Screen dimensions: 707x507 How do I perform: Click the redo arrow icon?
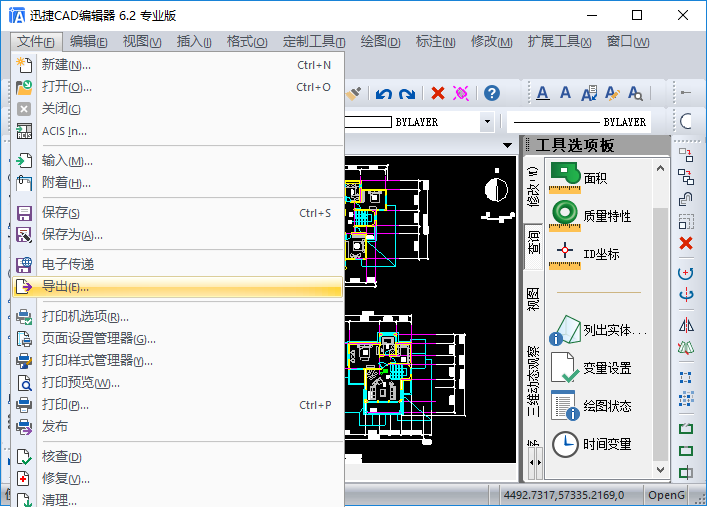click(x=407, y=93)
